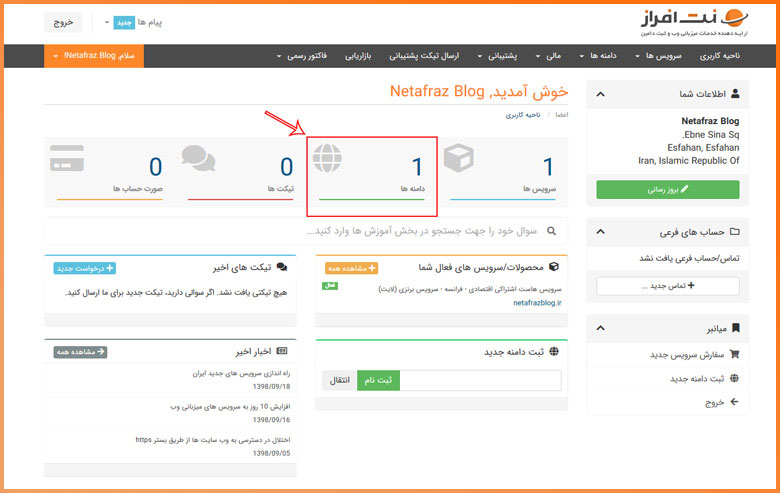Open the مالی dropdown menu
Image resolution: width=780 pixels, height=493 pixels.
[548, 56]
